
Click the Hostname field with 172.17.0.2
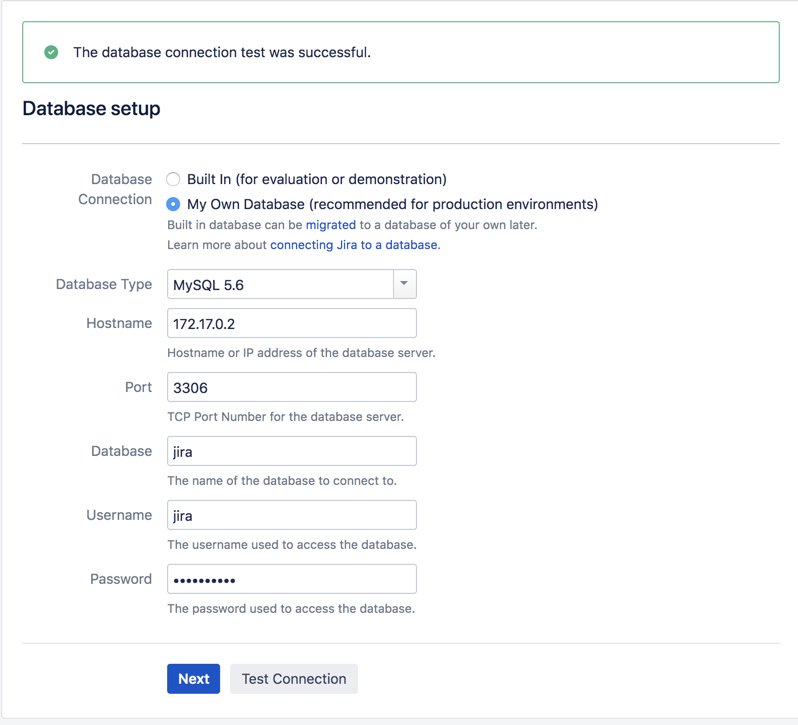coord(291,323)
